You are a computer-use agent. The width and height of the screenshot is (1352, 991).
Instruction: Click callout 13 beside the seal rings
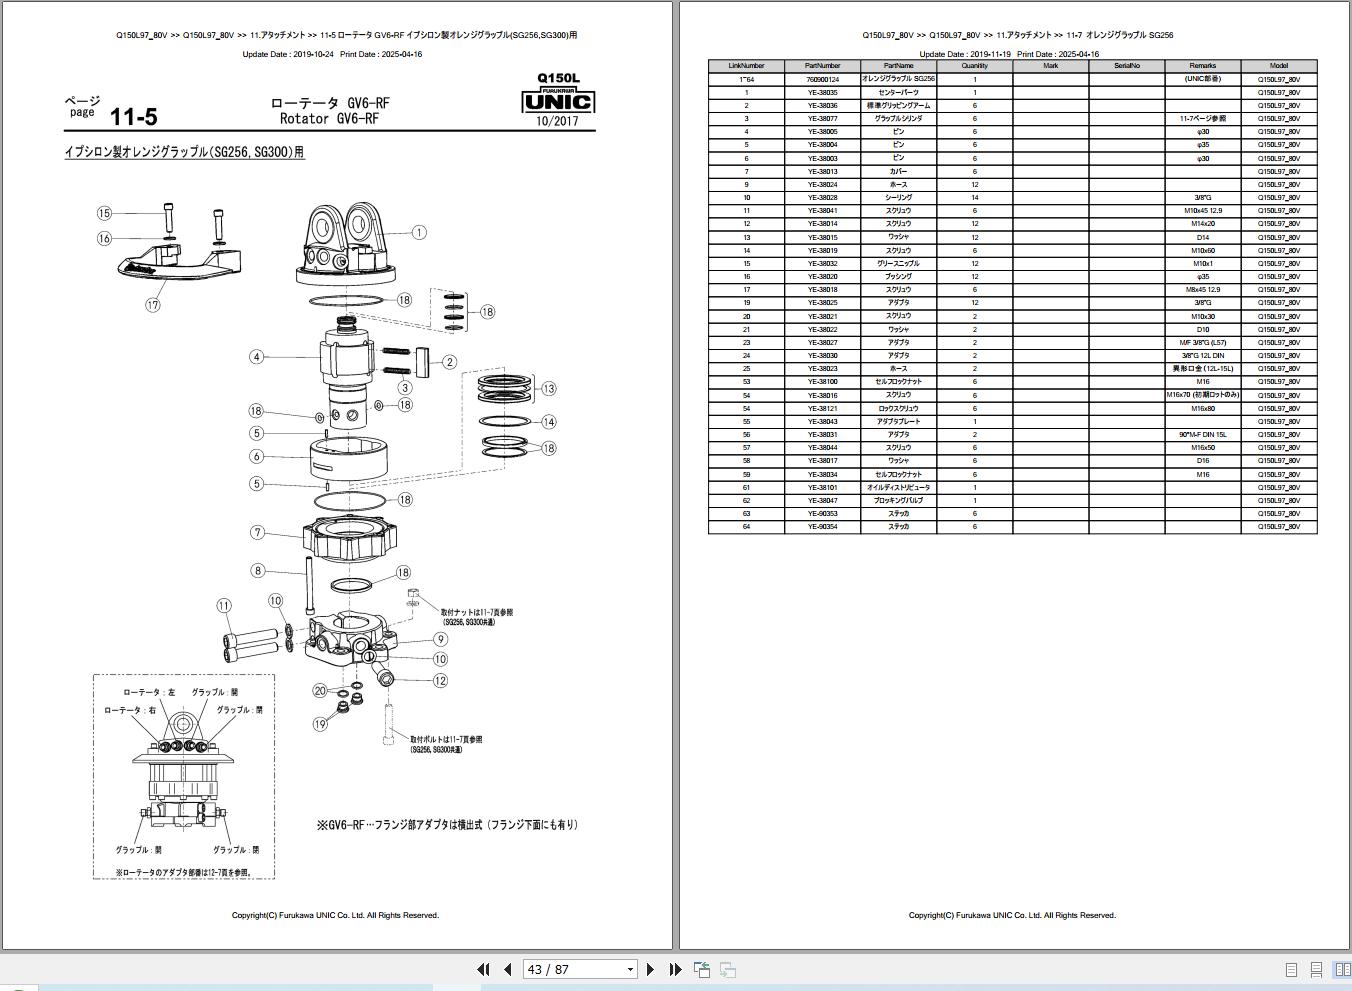[x=548, y=388]
